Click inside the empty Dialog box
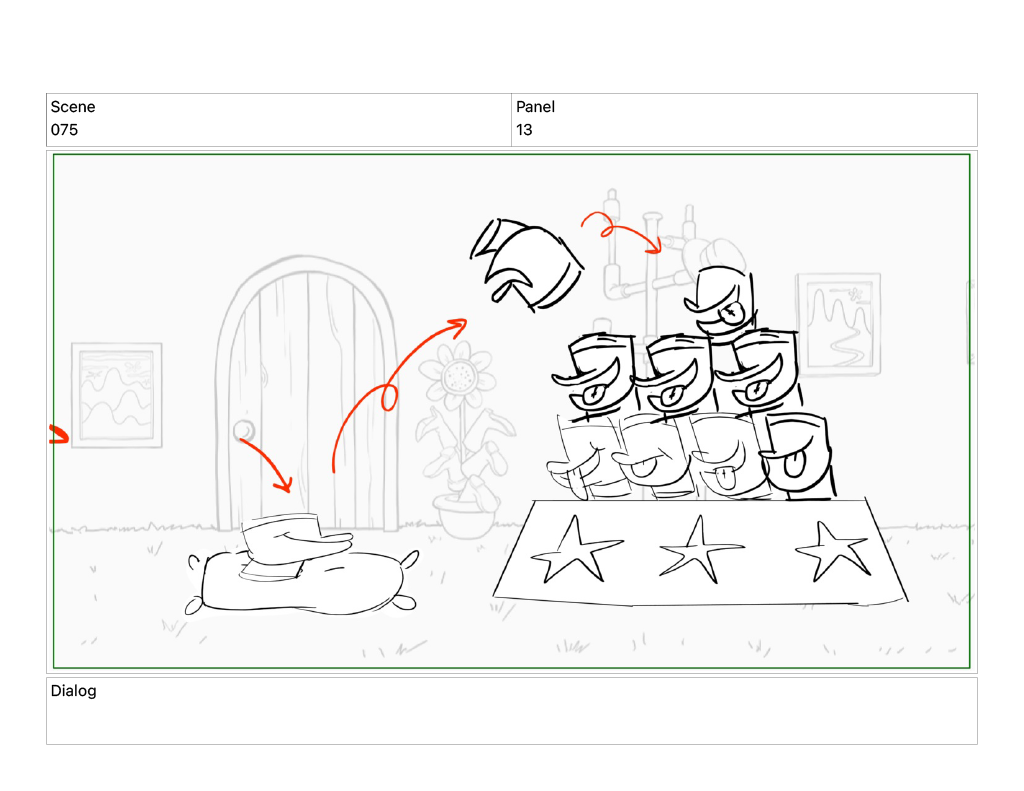This screenshot has width=1024, height=791. pos(511,711)
